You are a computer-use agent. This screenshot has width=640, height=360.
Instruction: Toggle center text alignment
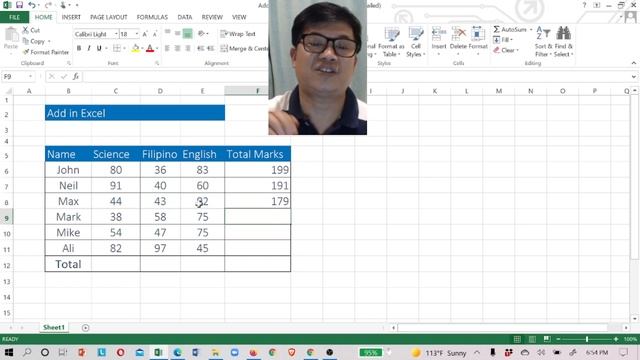coord(178,49)
